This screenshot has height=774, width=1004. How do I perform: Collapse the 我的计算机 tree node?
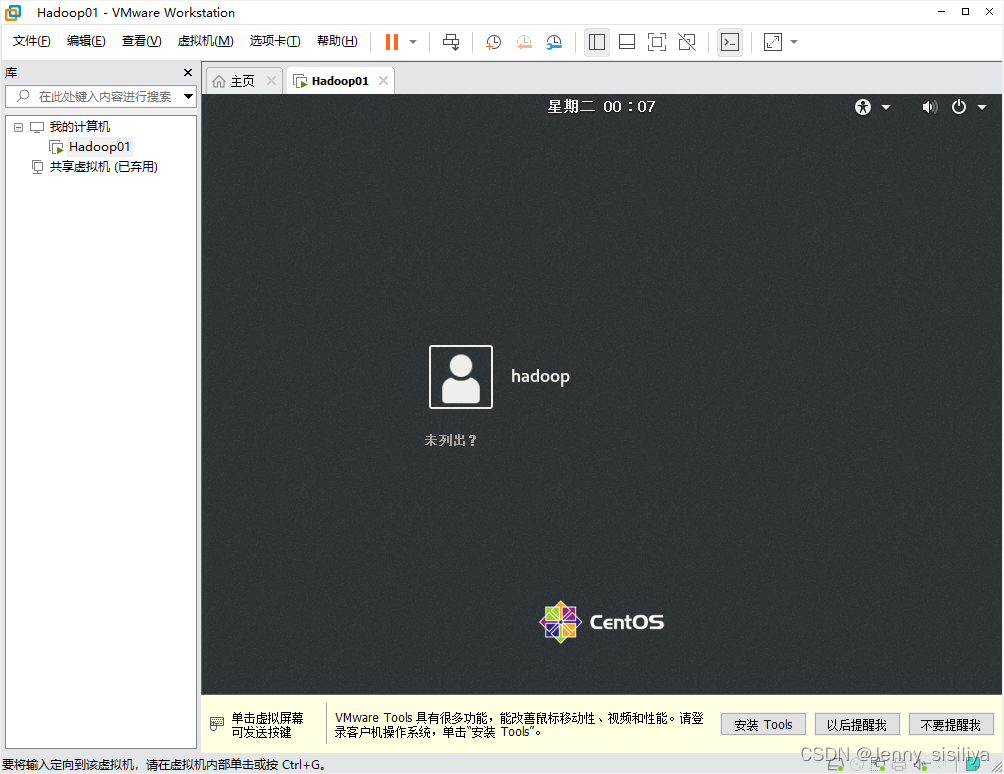[x=17, y=126]
